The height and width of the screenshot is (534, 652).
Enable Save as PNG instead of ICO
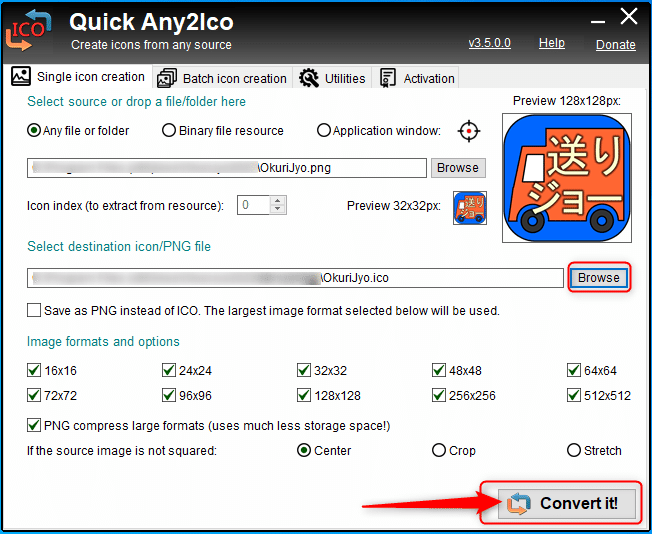pyautogui.click(x=34, y=310)
